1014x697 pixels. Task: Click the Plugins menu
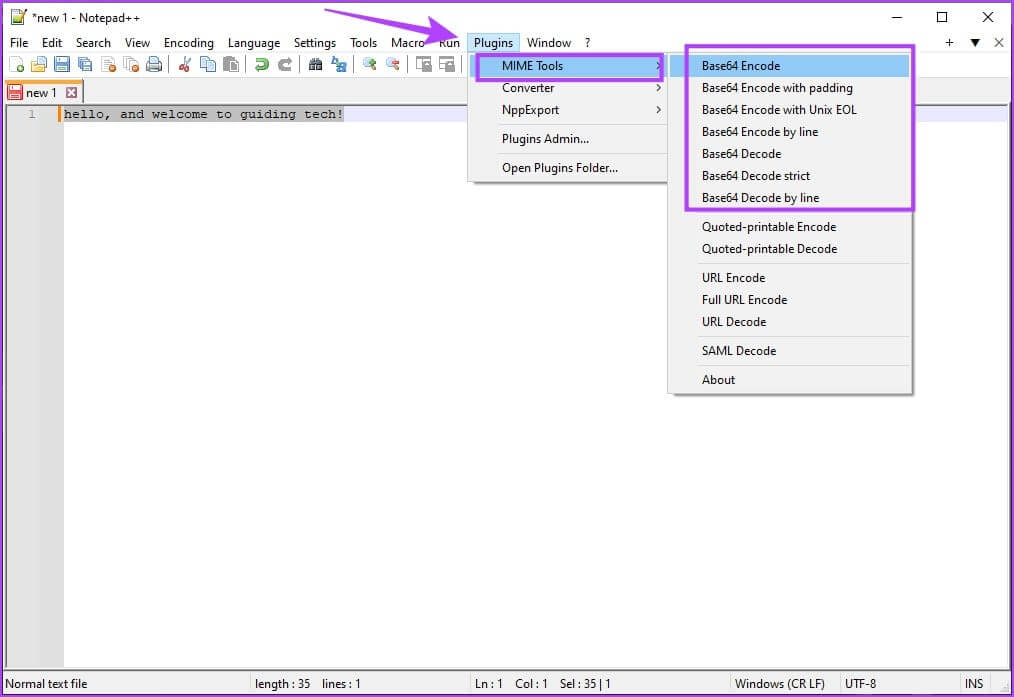[x=493, y=43]
